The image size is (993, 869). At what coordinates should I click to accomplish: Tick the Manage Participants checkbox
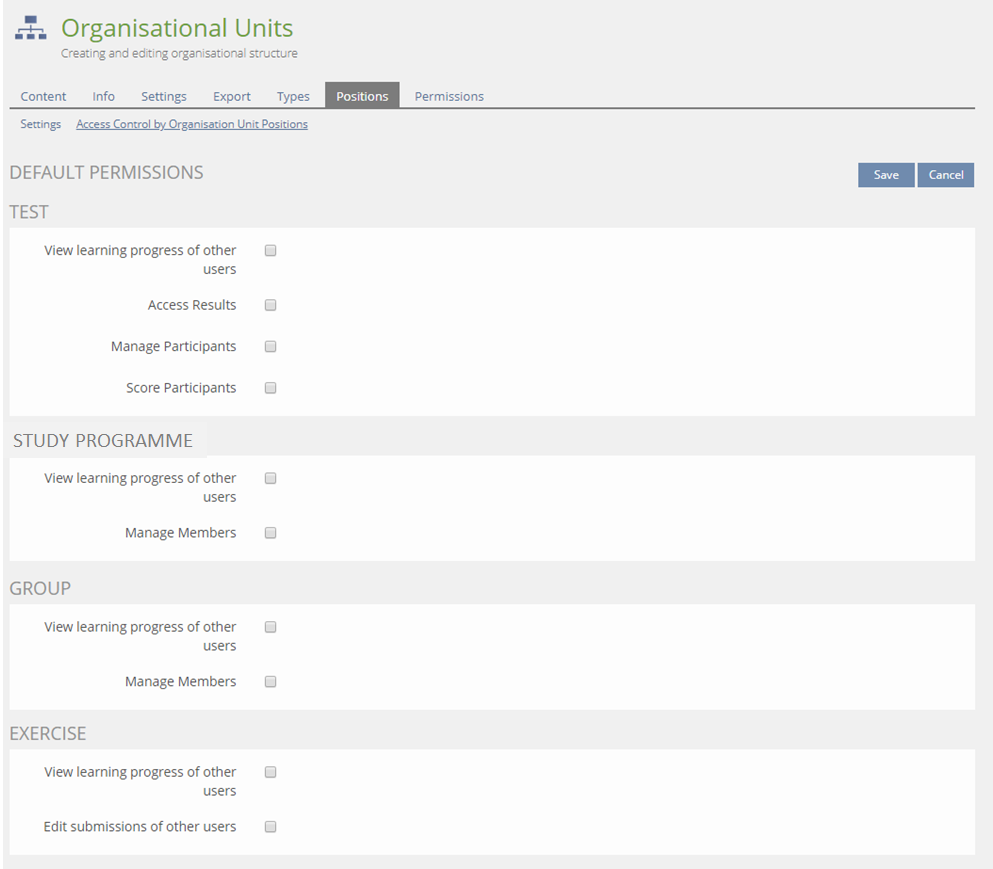(270, 347)
